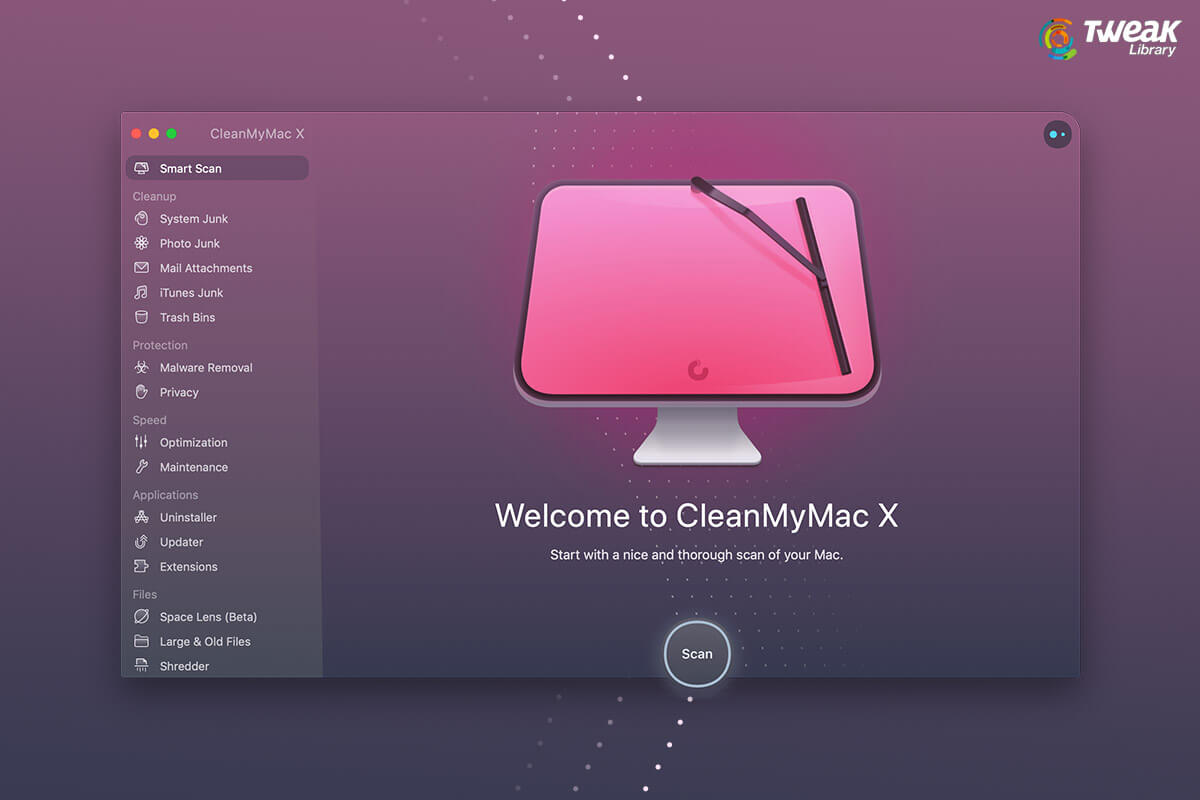Select the Large & Old Files folder icon
The image size is (1200, 800).
143,641
